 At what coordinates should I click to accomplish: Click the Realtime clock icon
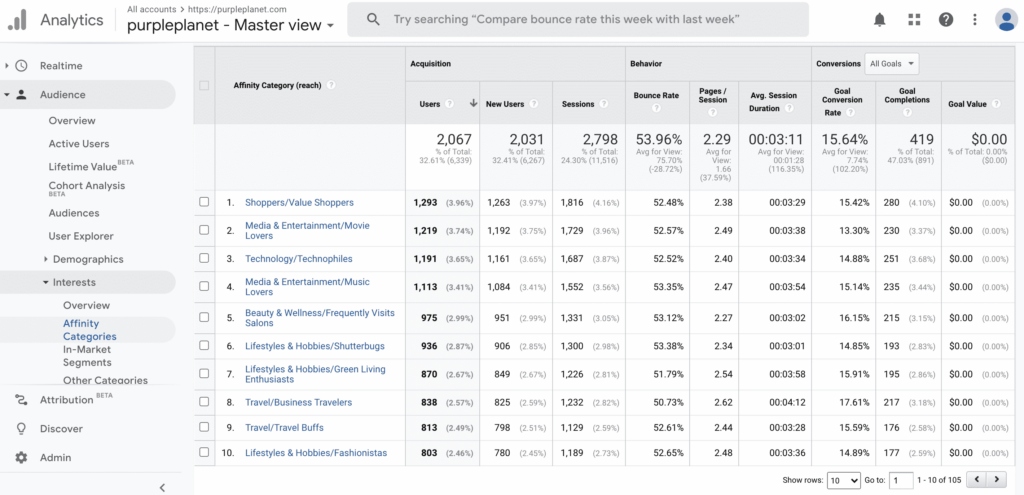[22, 66]
